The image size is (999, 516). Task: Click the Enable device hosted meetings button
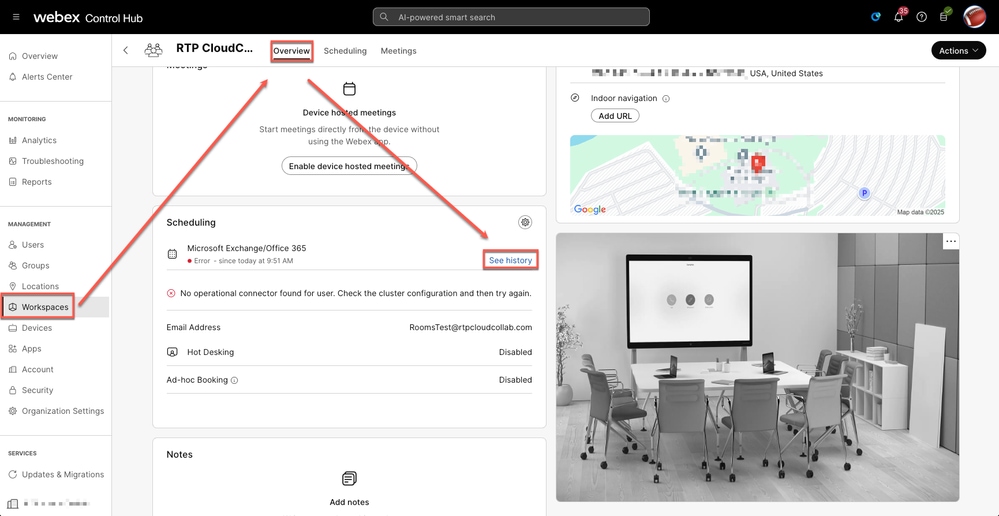(349, 166)
